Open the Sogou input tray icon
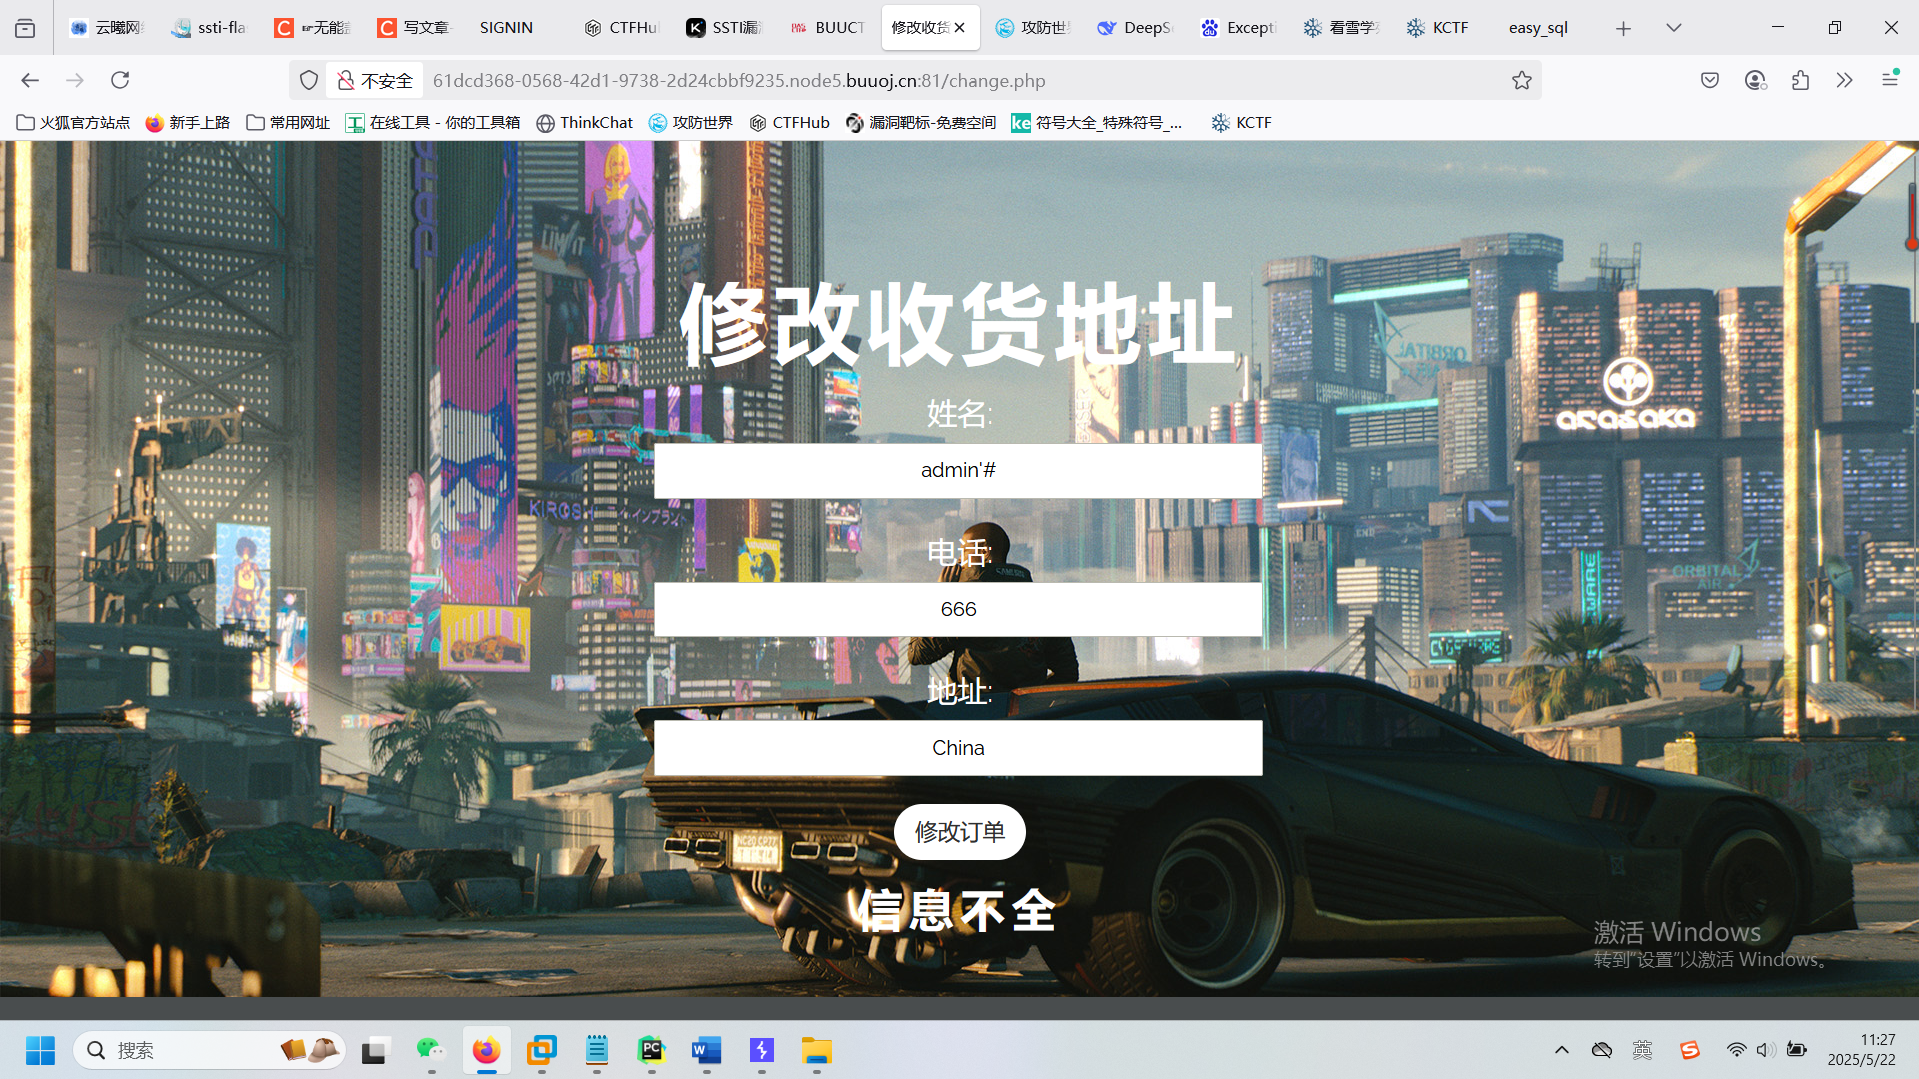 (1690, 1050)
